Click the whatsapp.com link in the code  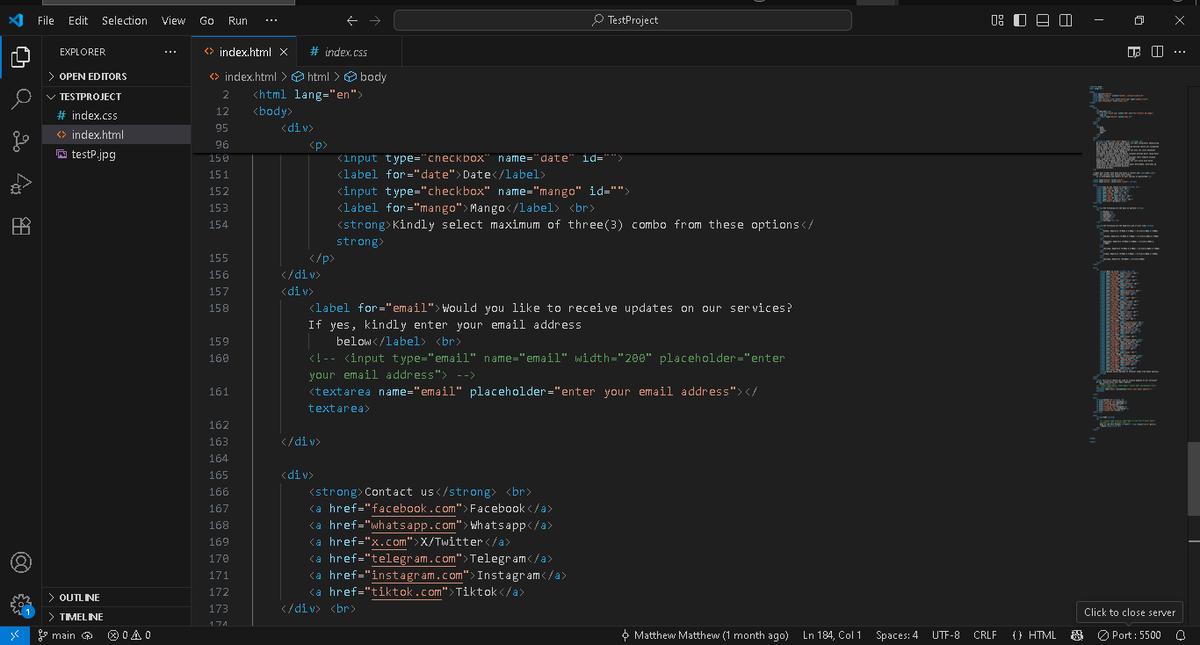point(414,525)
